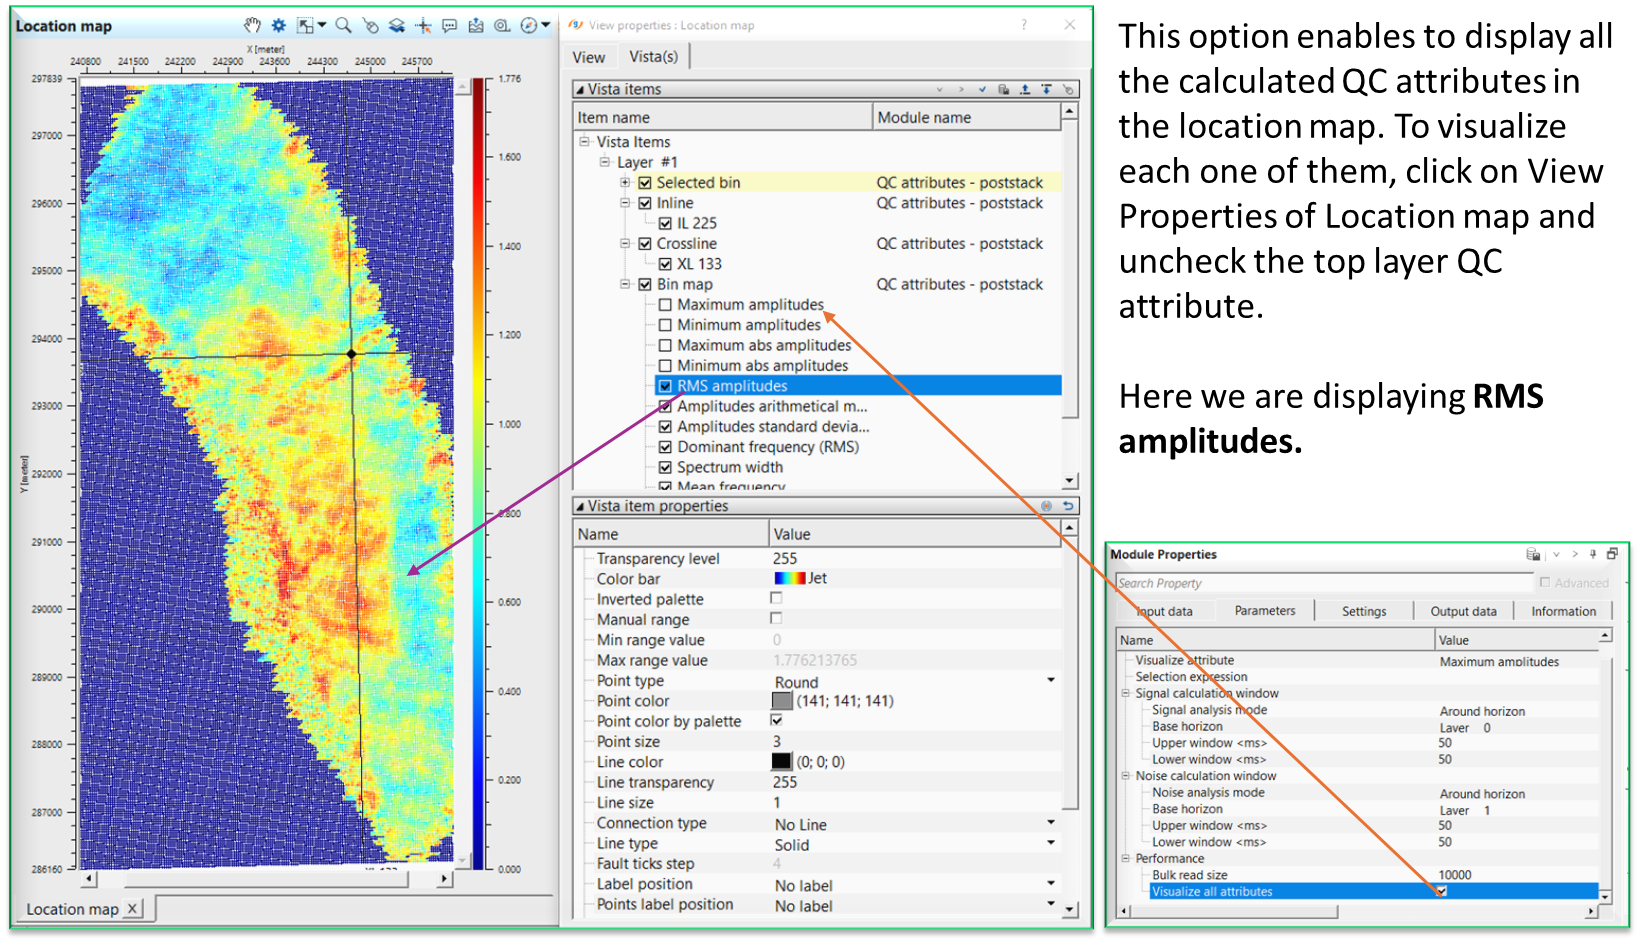This screenshot has height=943, width=1646.
Task: Open map settings gear icon
Action: coord(279,25)
